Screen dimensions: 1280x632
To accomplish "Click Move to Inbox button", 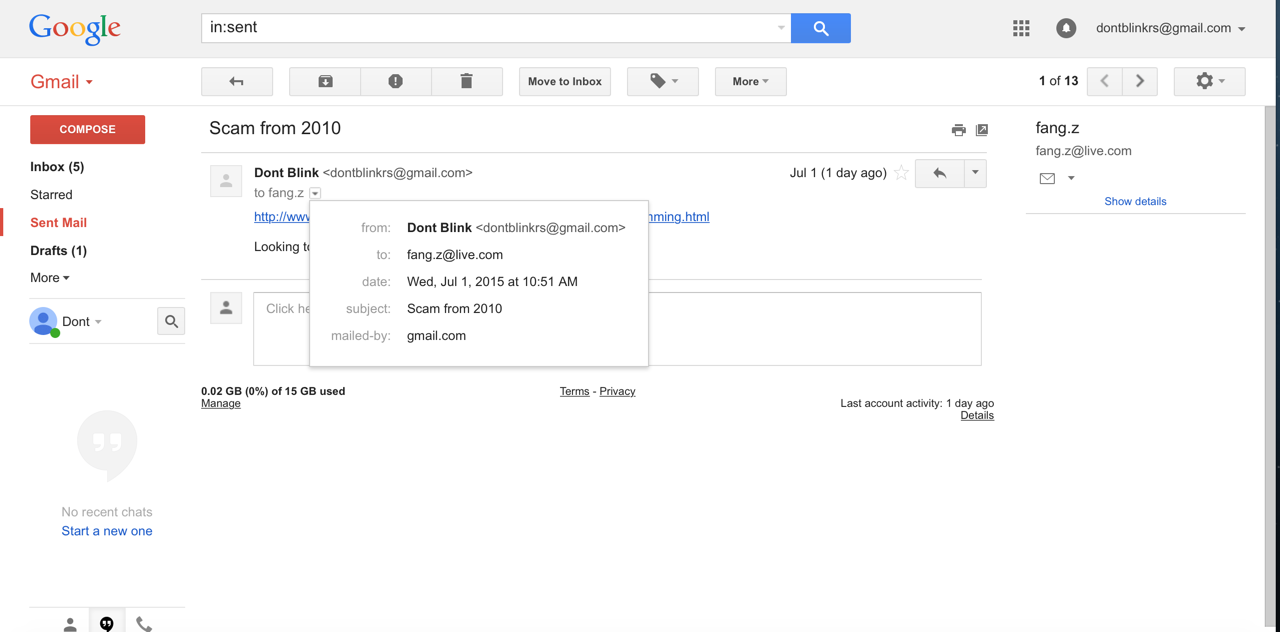I will point(565,81).
